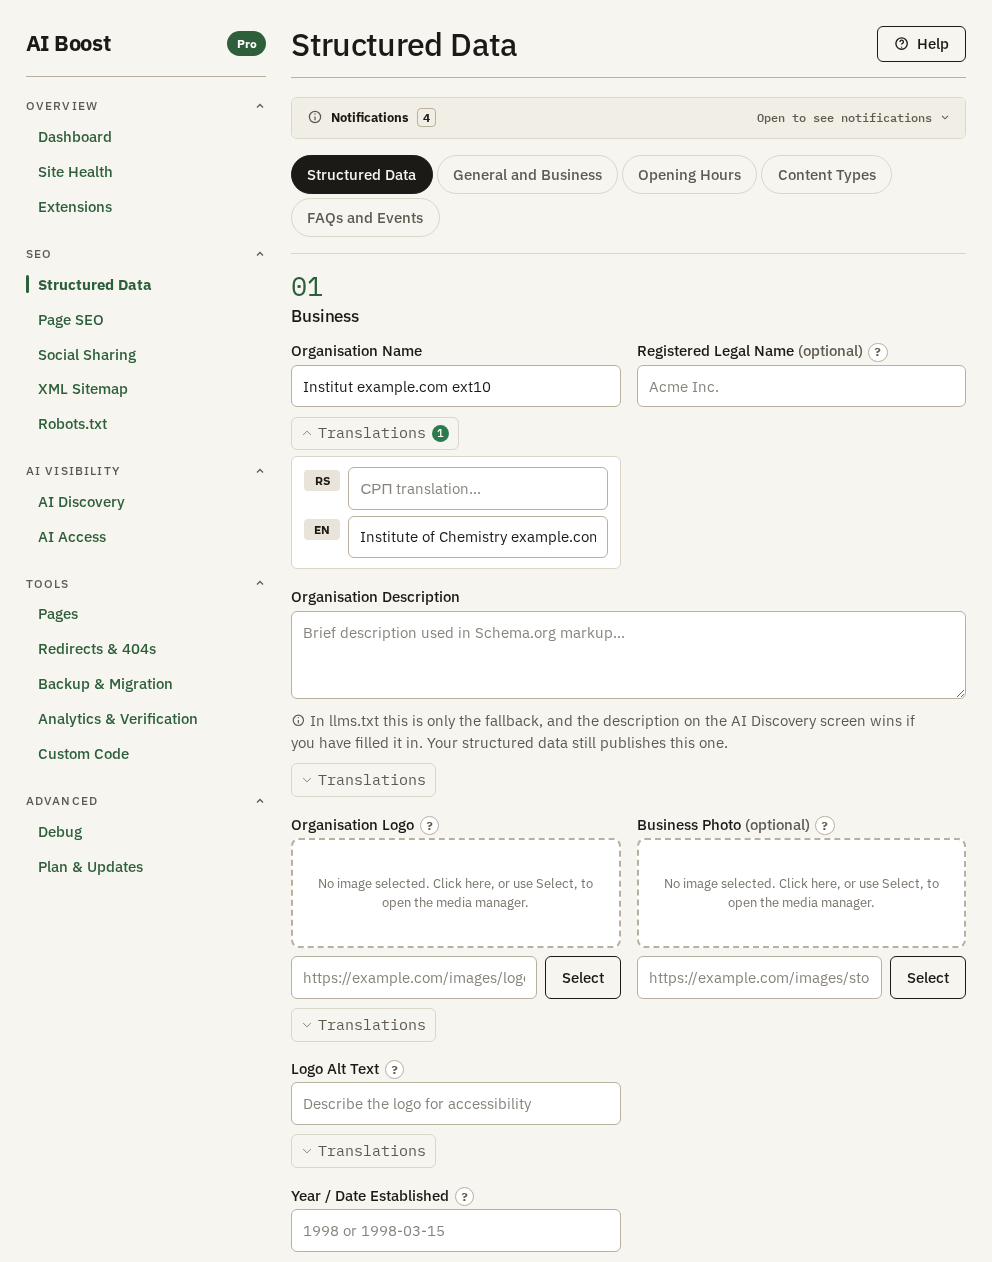Collapse the Tools sidebar section
The image size is (992, 1262).
coord(260,584)
